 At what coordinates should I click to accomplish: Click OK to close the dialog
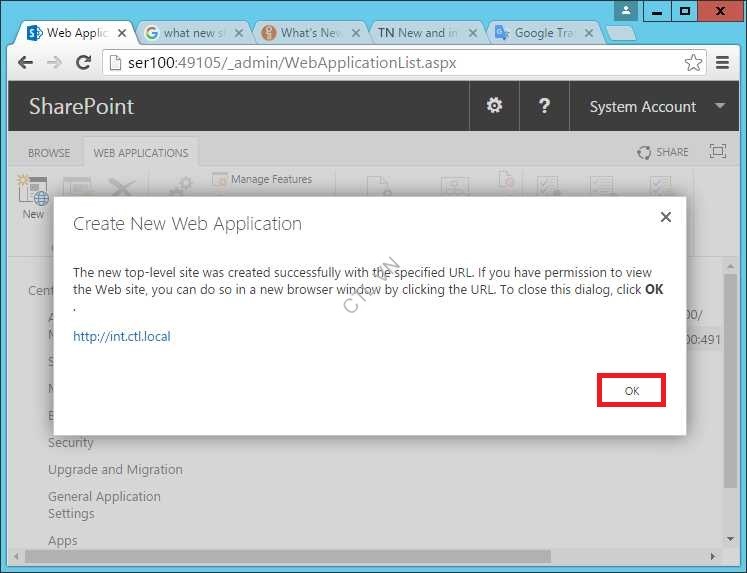(x=631, y=391)
